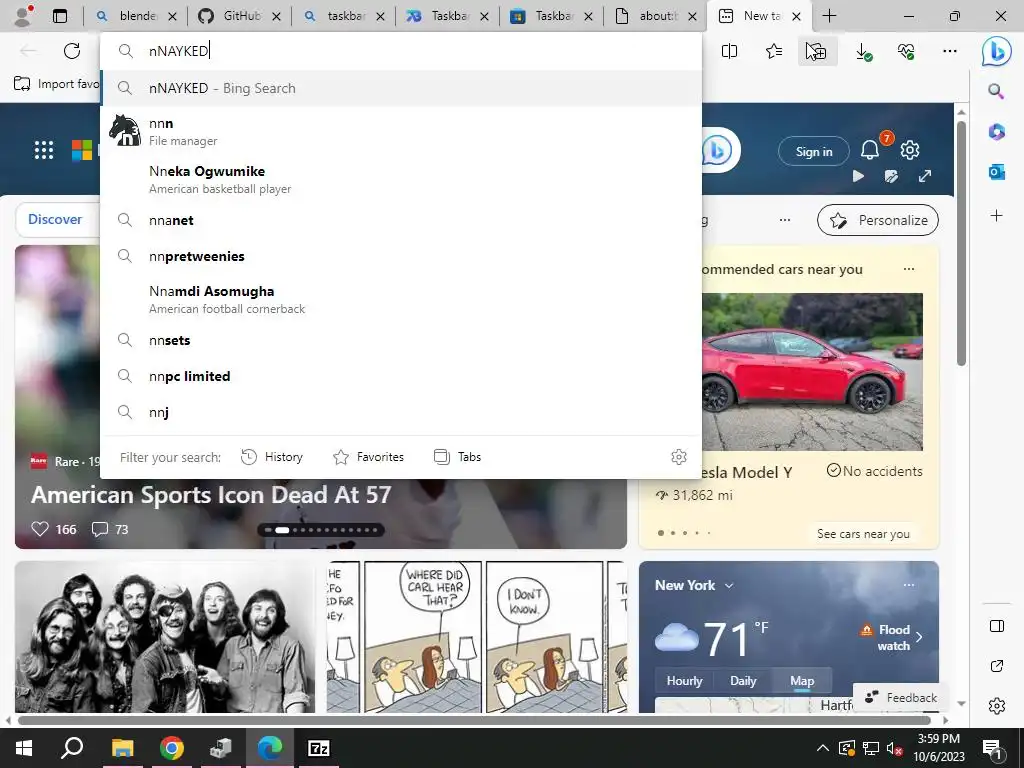Open recommended cars card options ellipsis
This screenshot has height=768, width=1024.
coord(908,269)
